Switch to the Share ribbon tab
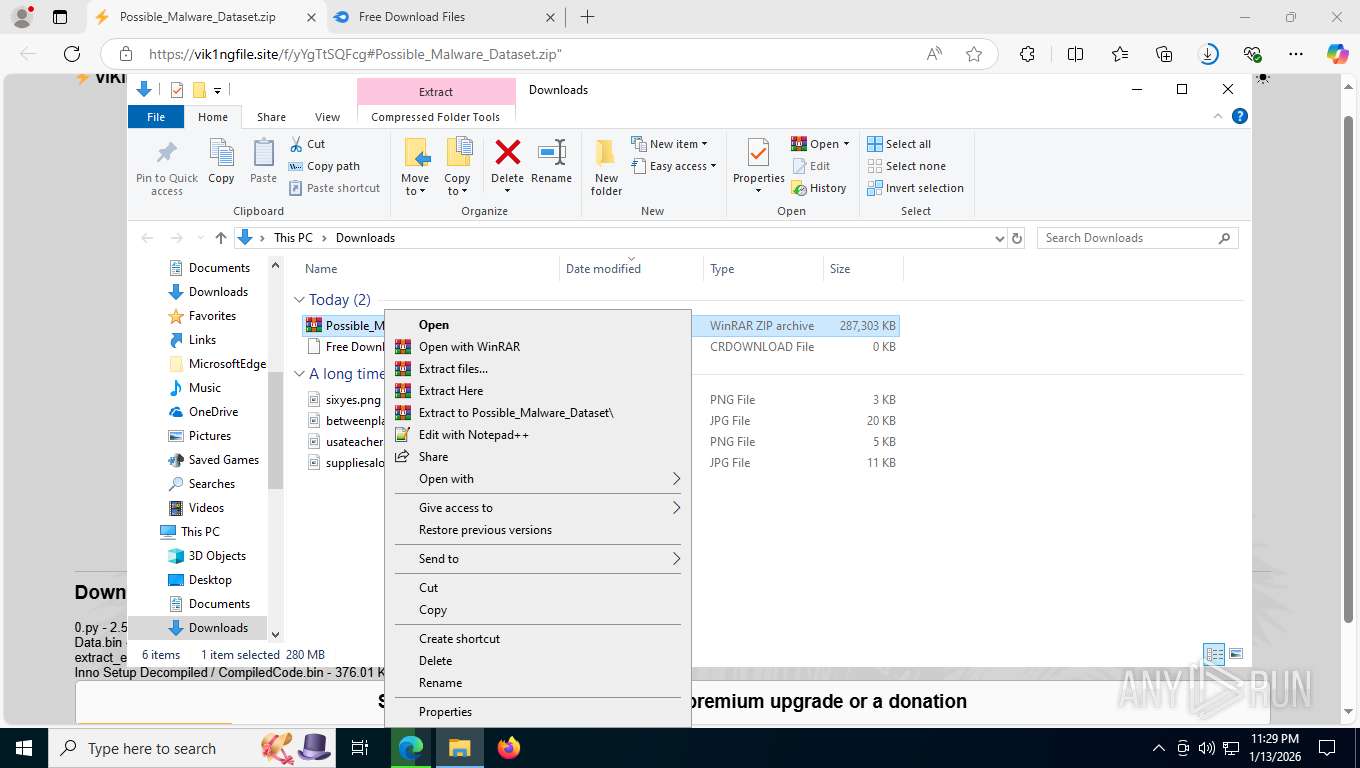Image resolution: width=1360 pixels, height=768 pixels. [x=271, y=117]
